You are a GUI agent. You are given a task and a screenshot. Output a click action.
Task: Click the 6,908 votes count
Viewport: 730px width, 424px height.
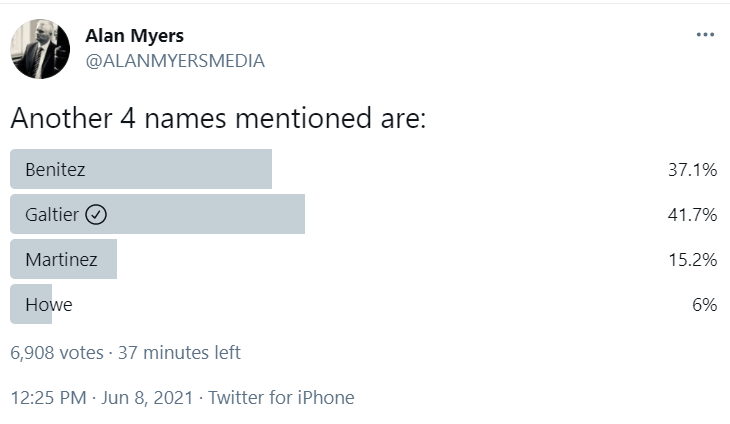pyautogui.click(x=57, y=353)
